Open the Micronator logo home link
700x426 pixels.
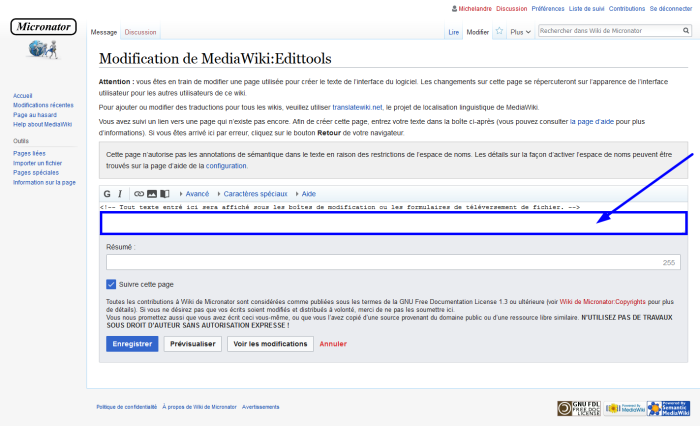coord(43,38)
